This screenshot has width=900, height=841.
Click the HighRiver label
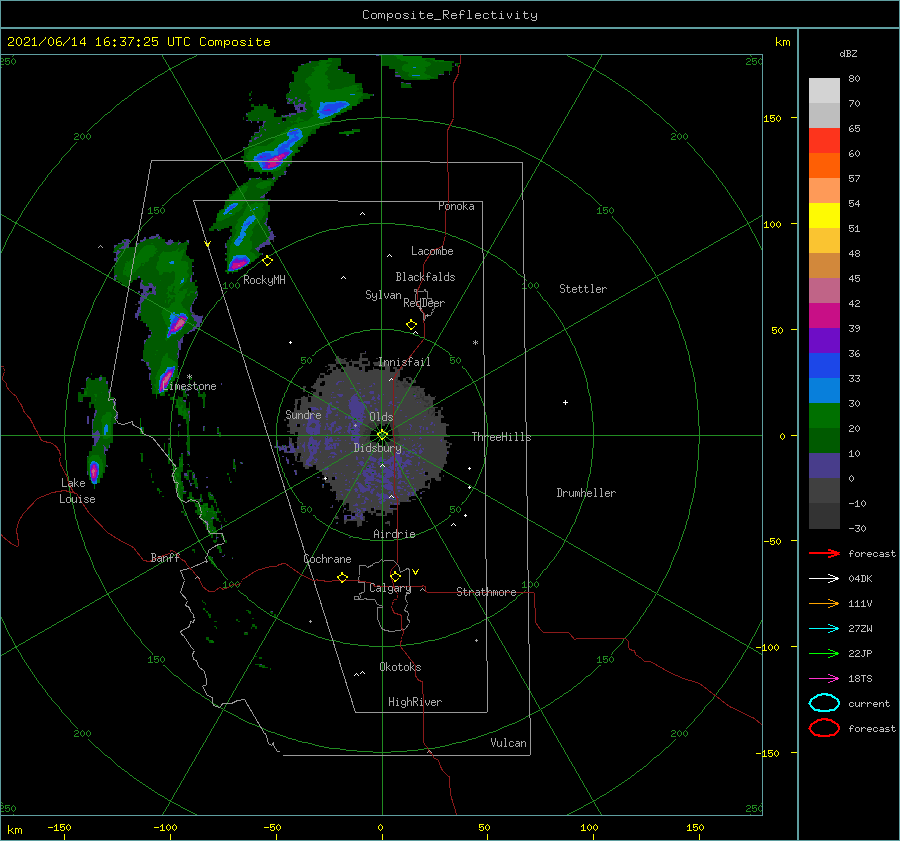point(415,702)
